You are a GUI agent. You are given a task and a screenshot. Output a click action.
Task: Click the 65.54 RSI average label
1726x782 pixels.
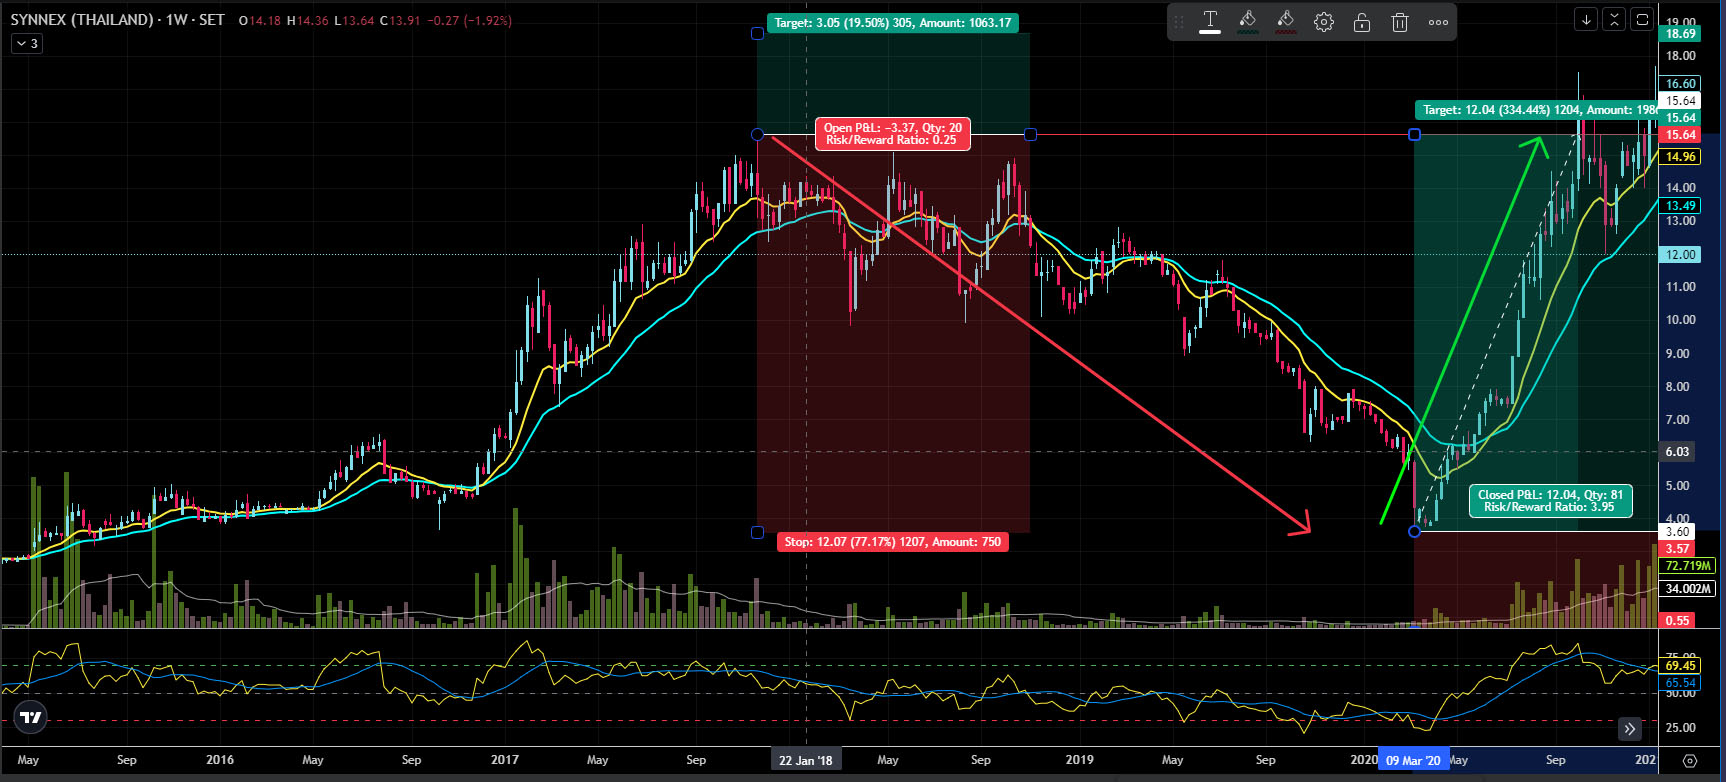click(x=1680, y=683)
